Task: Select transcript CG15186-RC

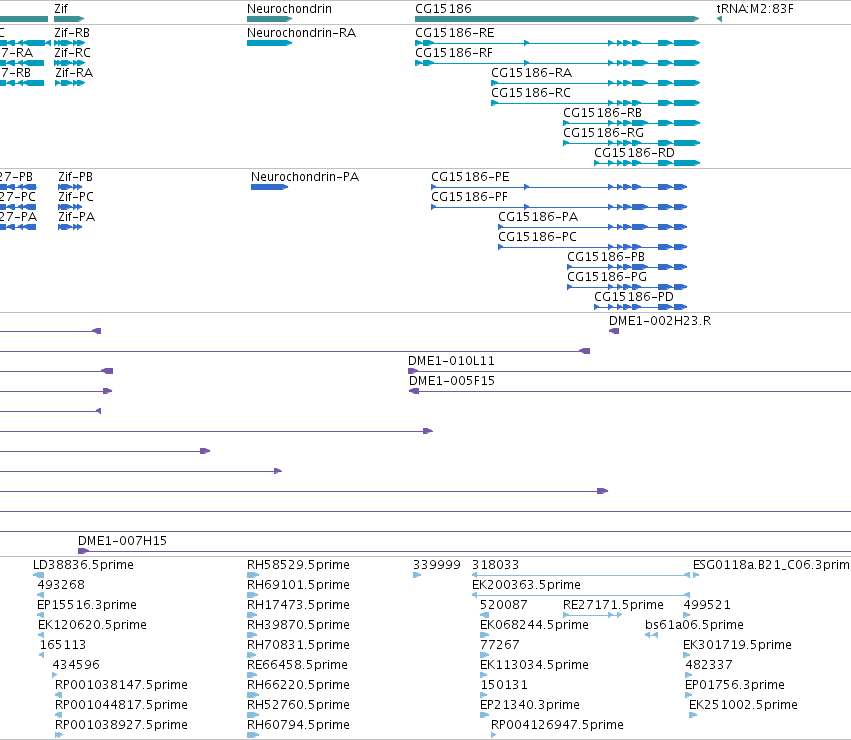Action: coord(531,93)
